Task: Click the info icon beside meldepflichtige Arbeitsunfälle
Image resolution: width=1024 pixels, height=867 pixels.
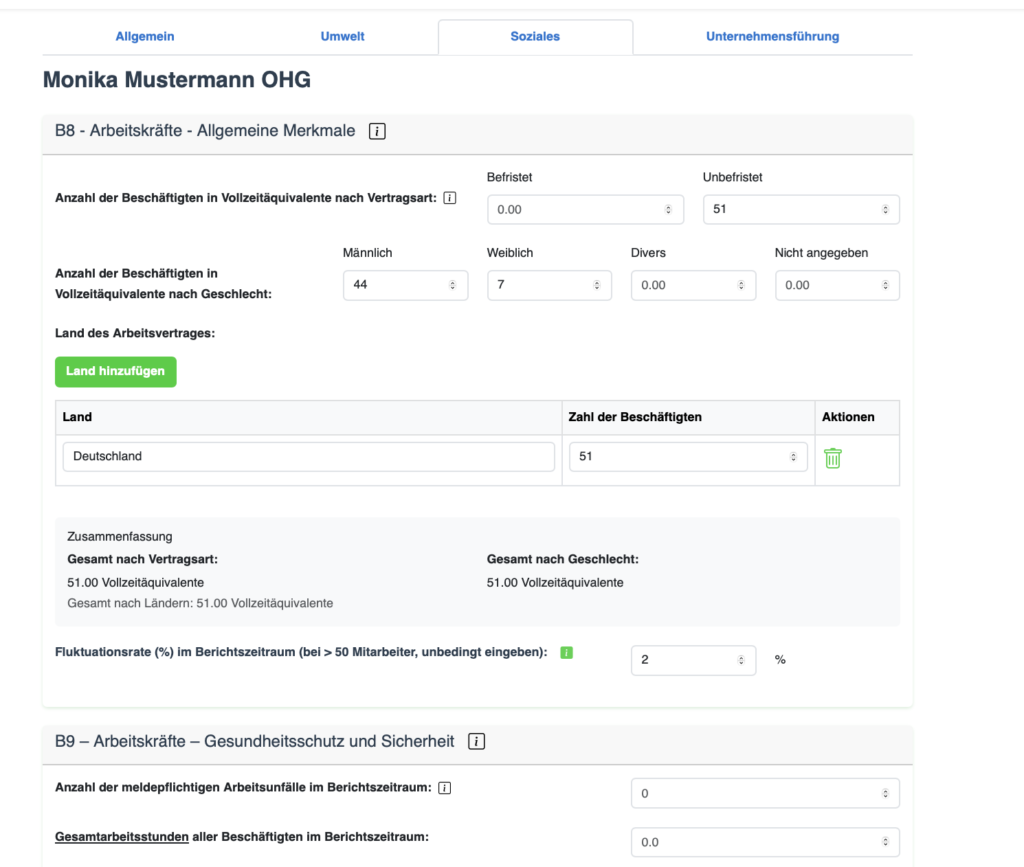Action: tap(443, 787)
